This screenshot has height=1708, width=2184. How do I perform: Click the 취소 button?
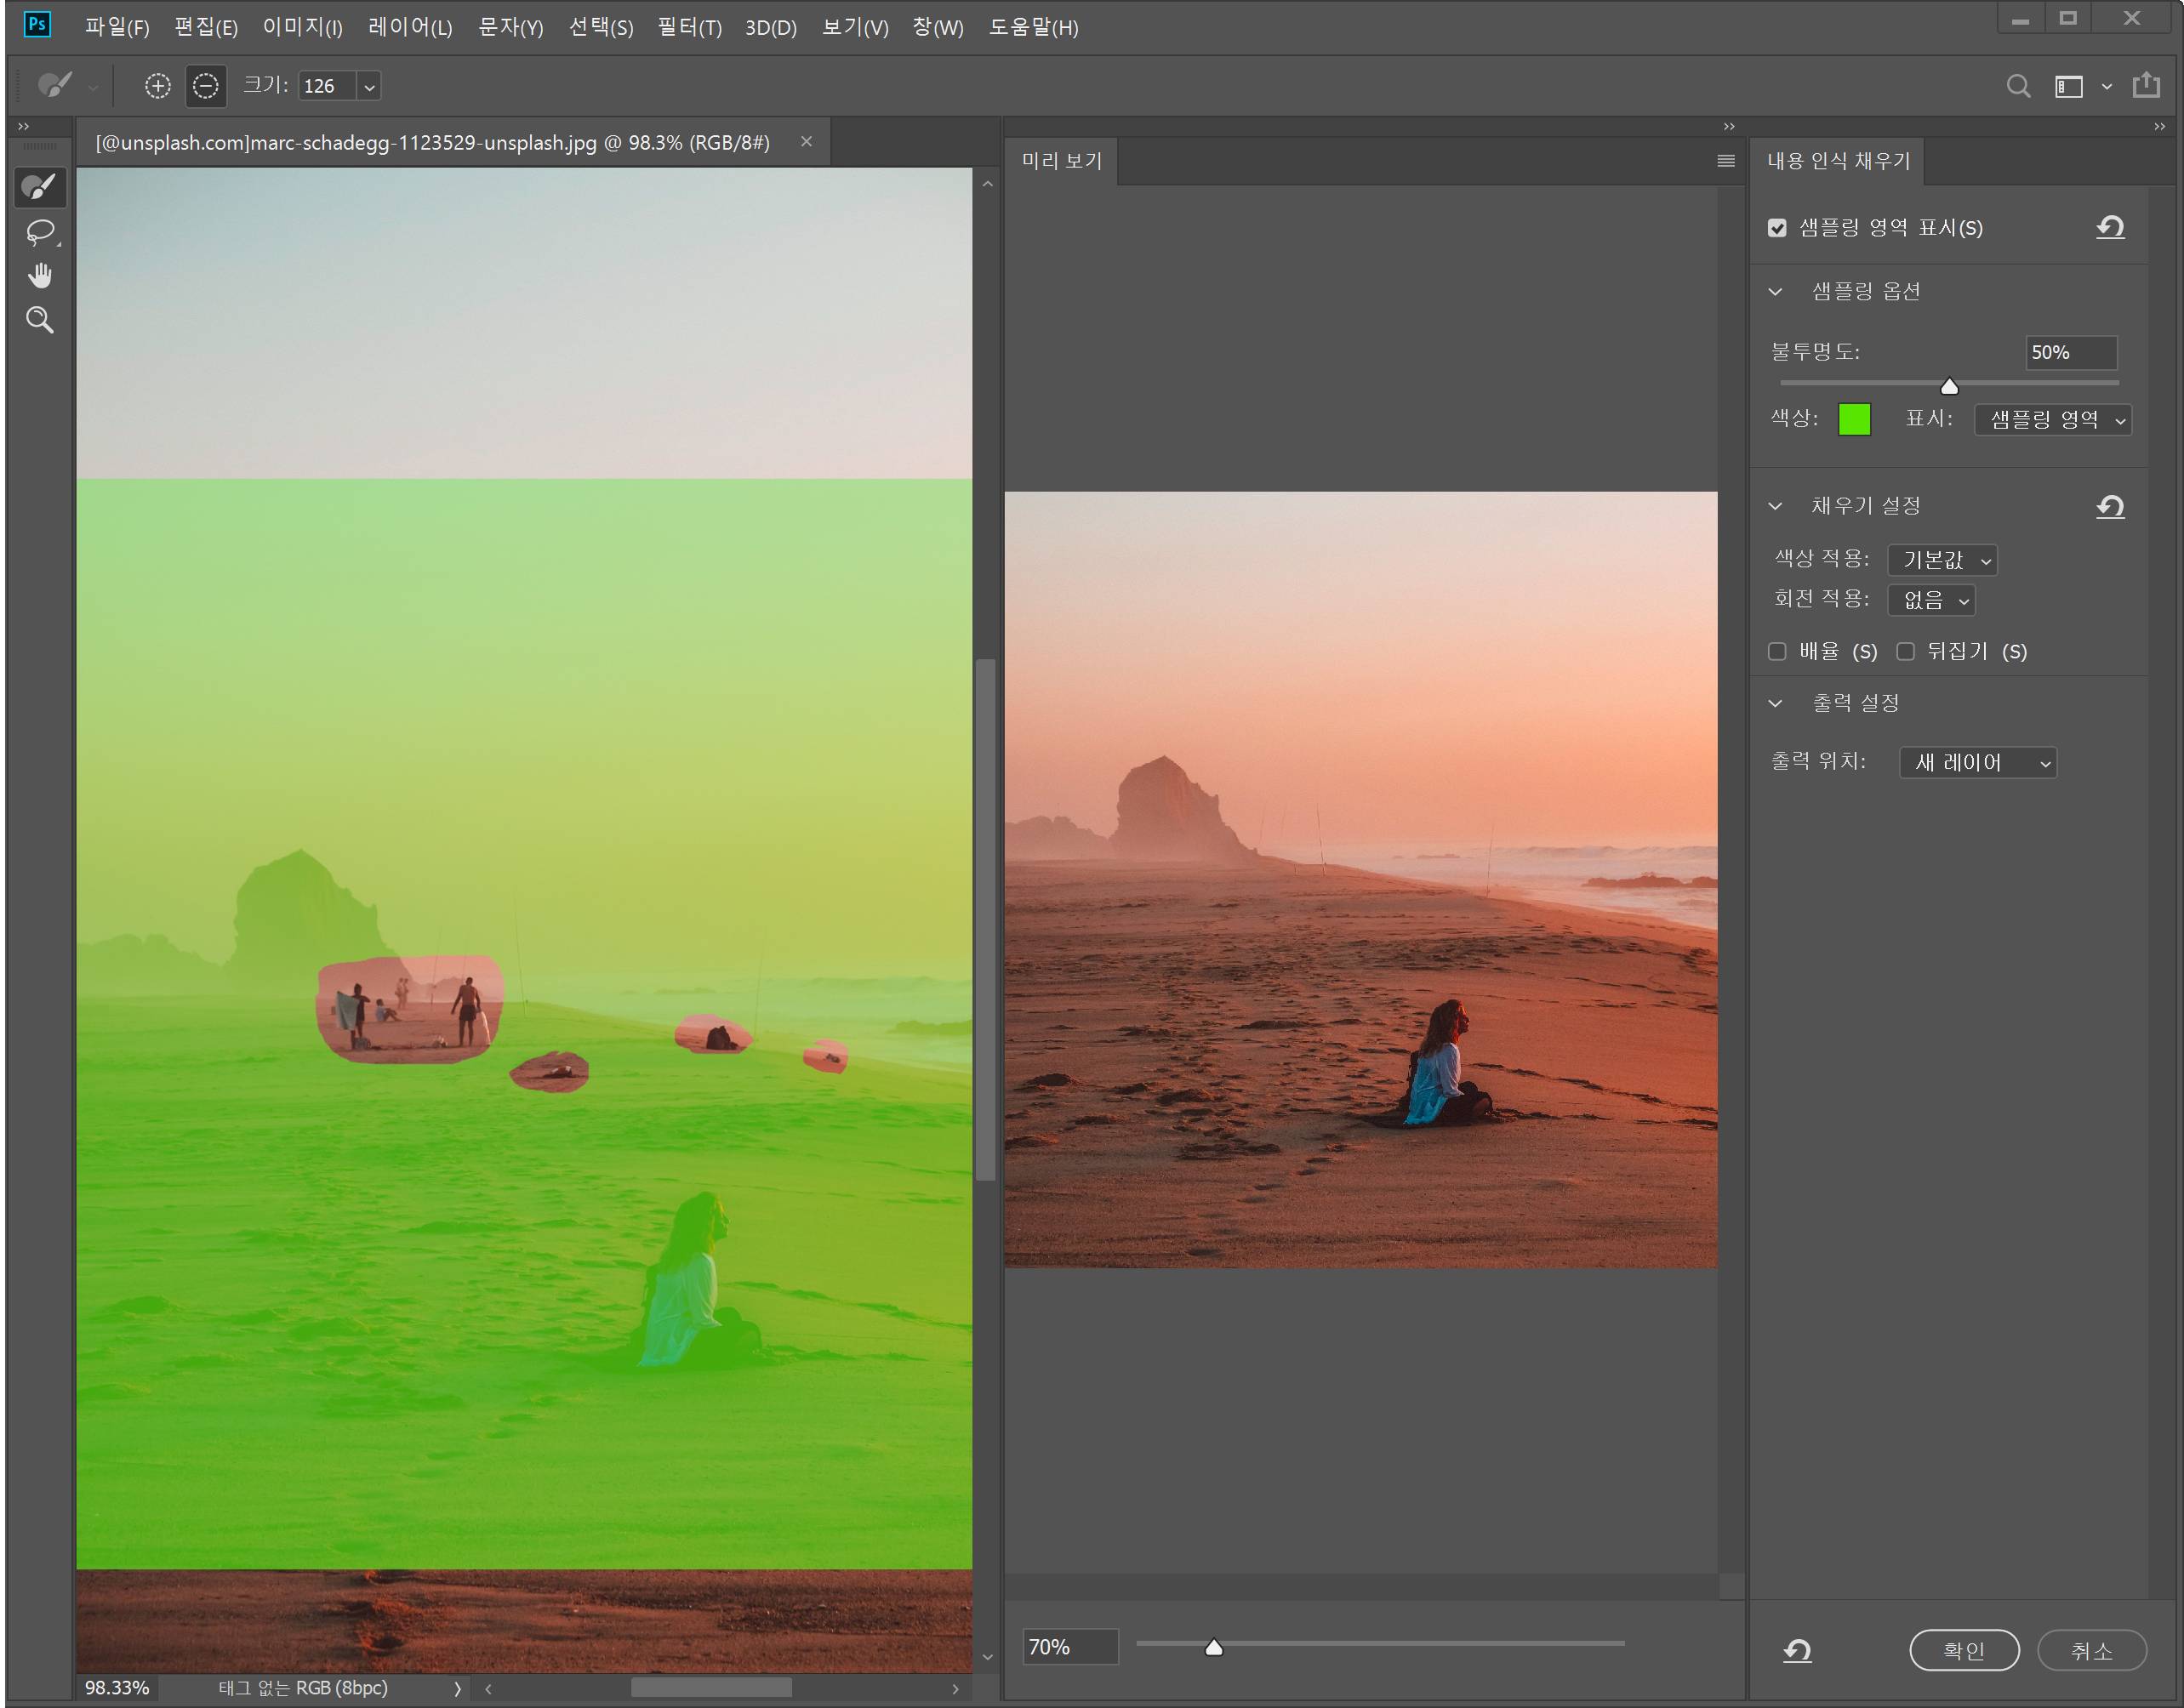2092,1650
